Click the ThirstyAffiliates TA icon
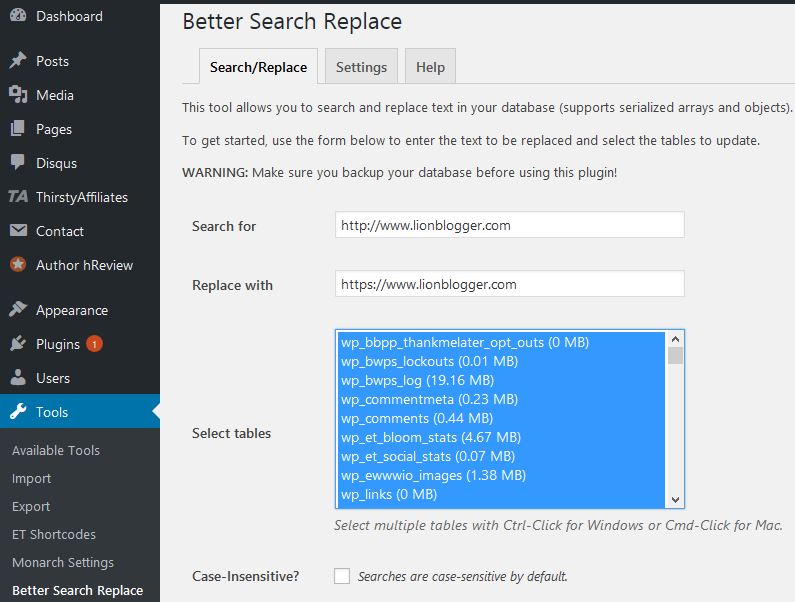 (x=18, y=197)
